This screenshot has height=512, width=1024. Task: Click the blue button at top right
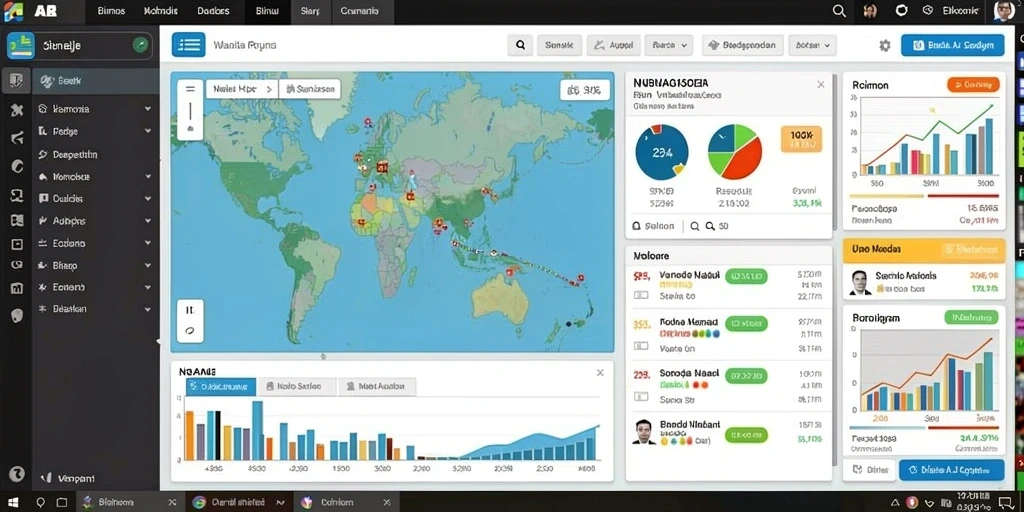coord(953,45)
